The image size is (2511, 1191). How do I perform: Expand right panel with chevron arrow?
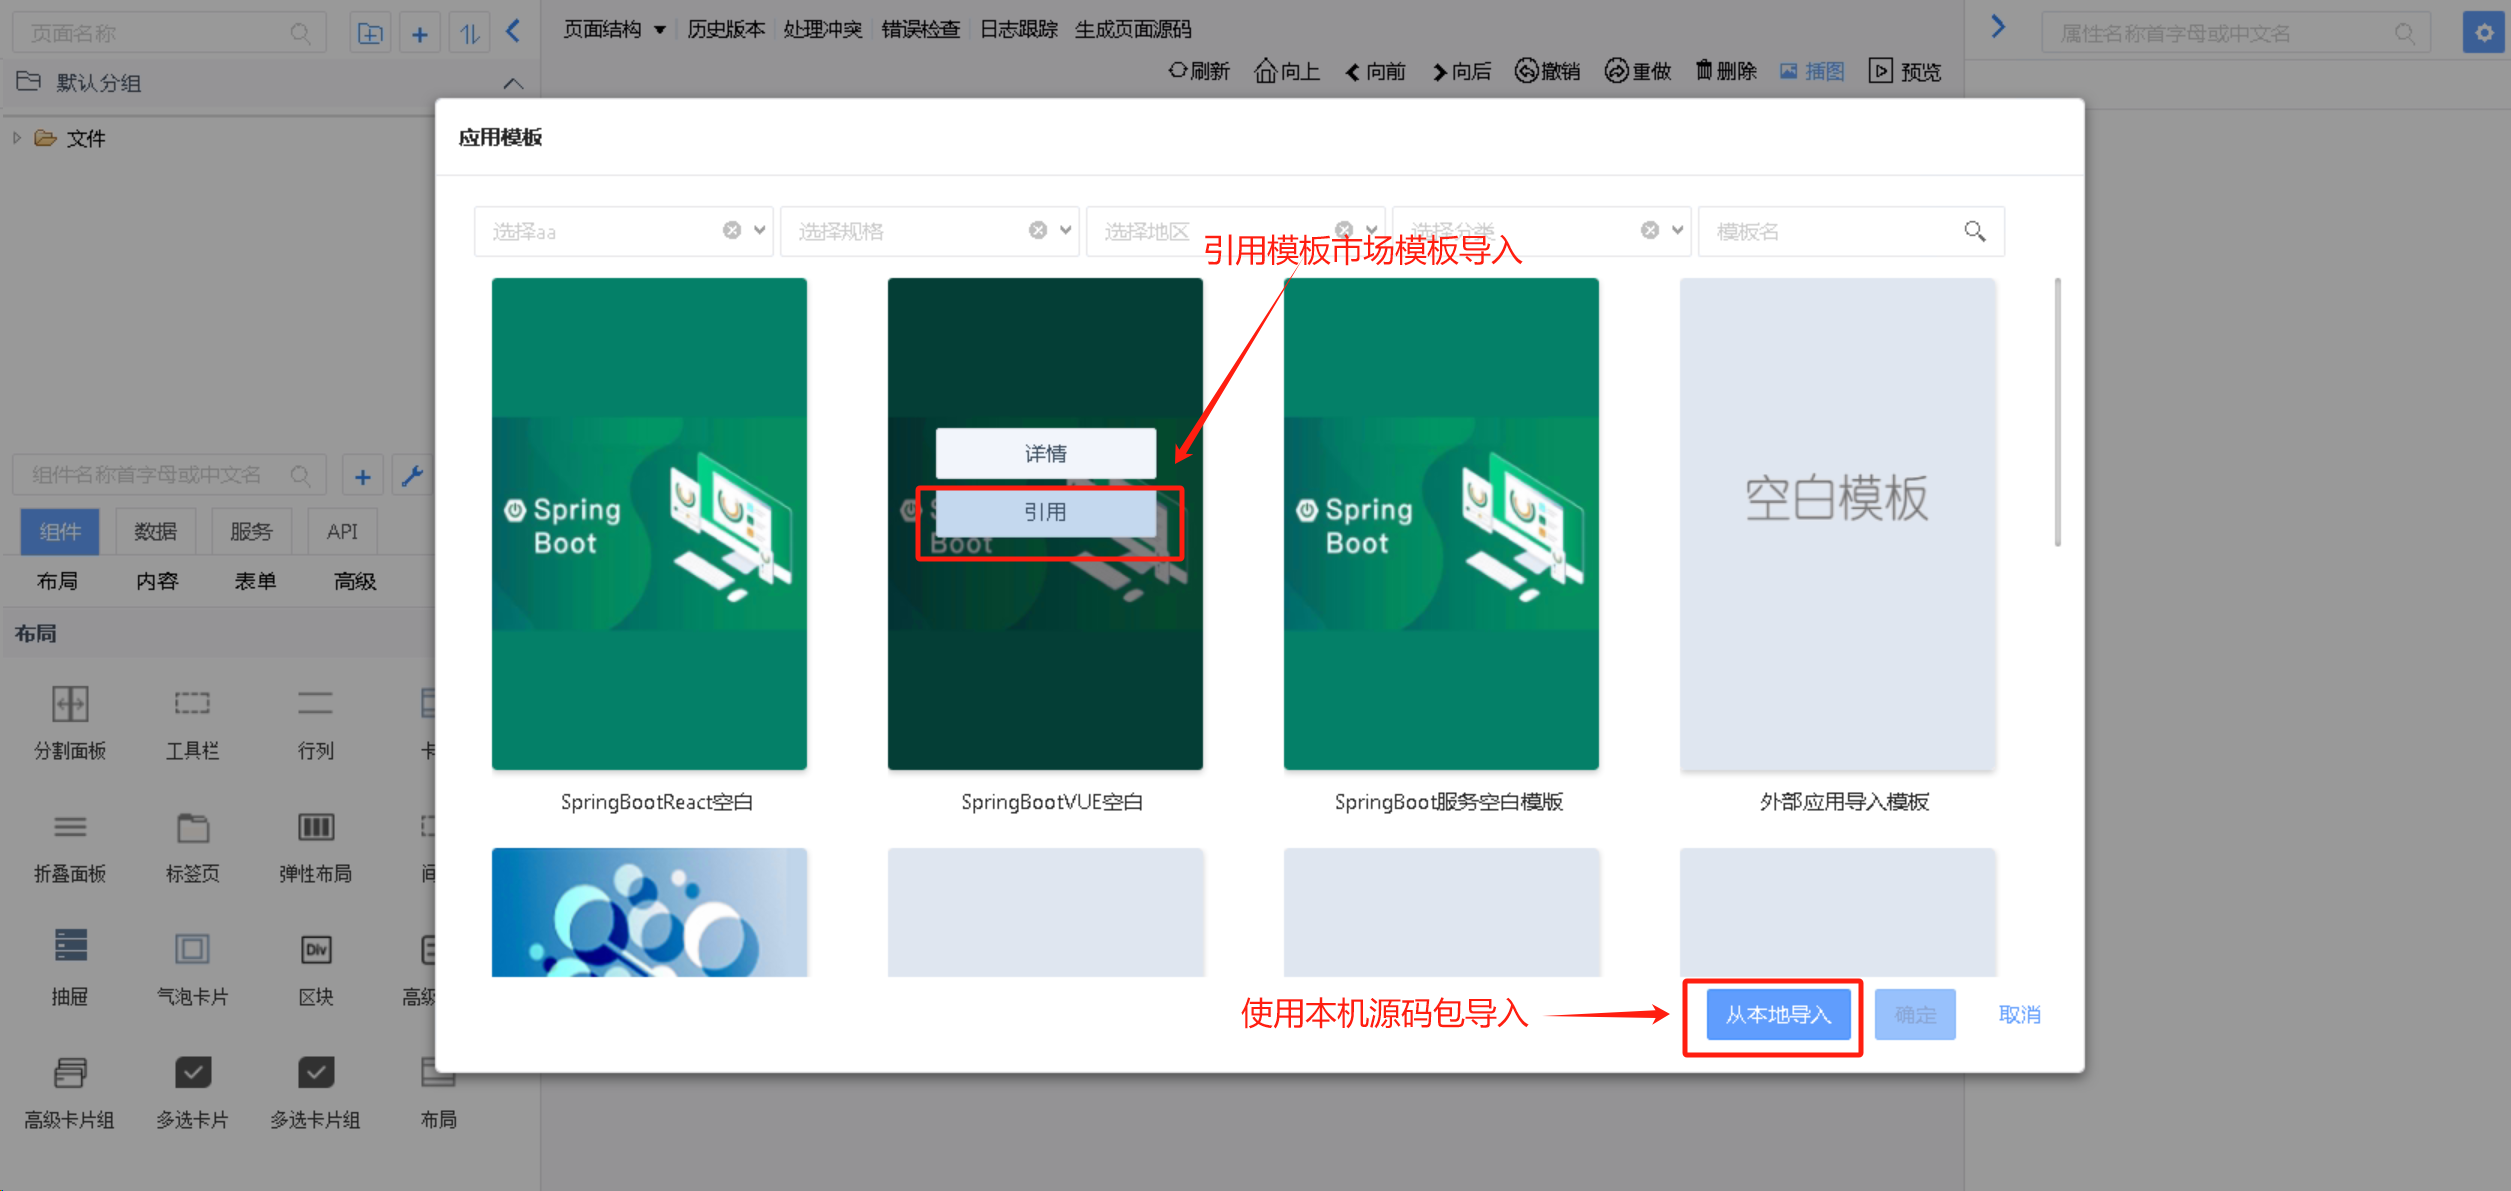click(1997, 27)
